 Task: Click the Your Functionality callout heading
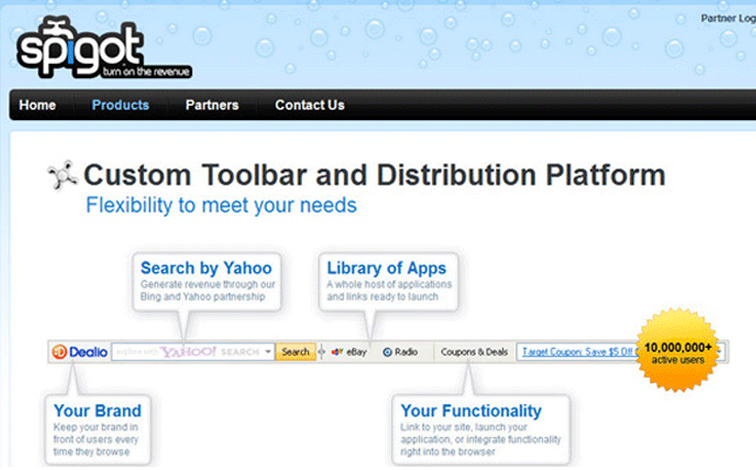[471, 411]
